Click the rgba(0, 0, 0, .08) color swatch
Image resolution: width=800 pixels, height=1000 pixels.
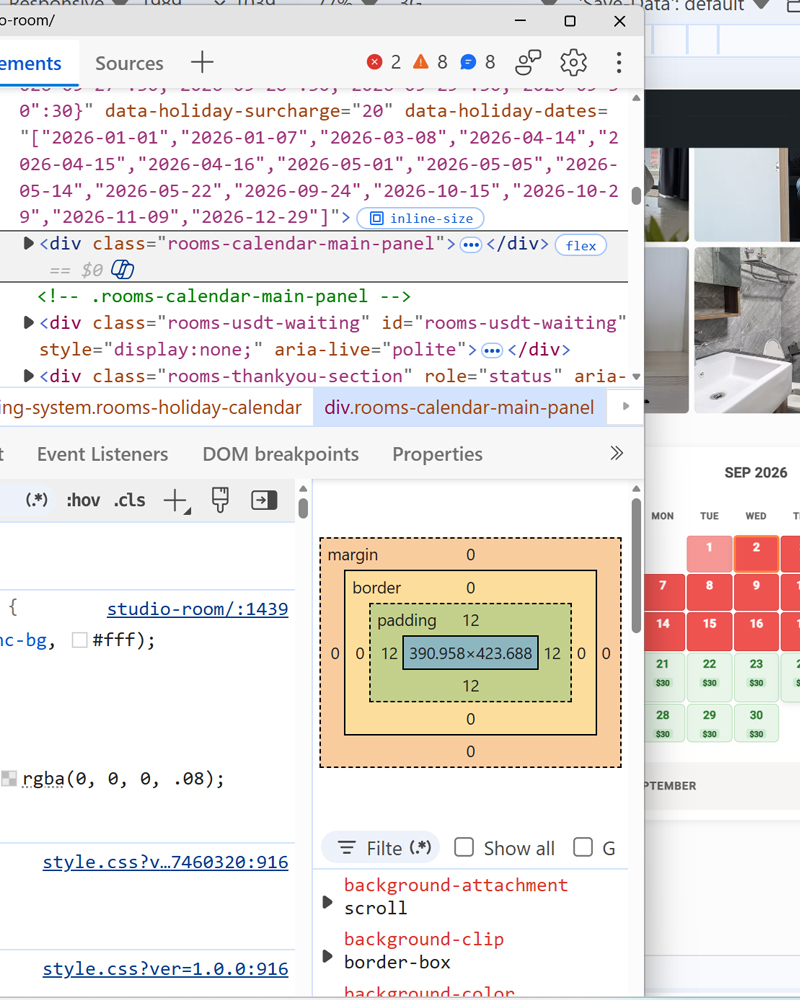(x=9, y=778)
